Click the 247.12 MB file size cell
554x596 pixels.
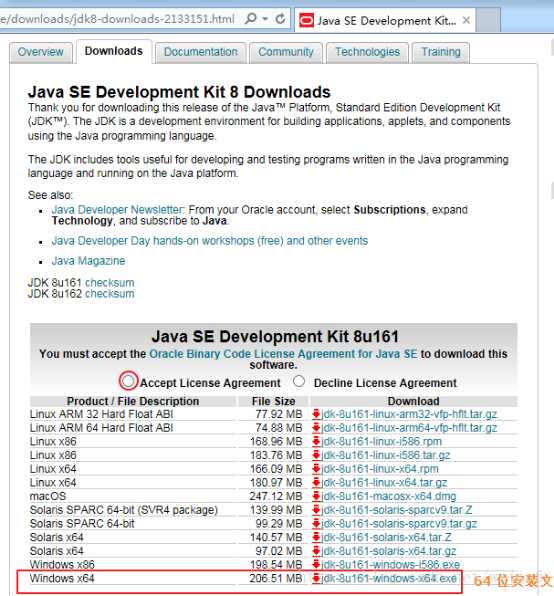click(276, 496)
